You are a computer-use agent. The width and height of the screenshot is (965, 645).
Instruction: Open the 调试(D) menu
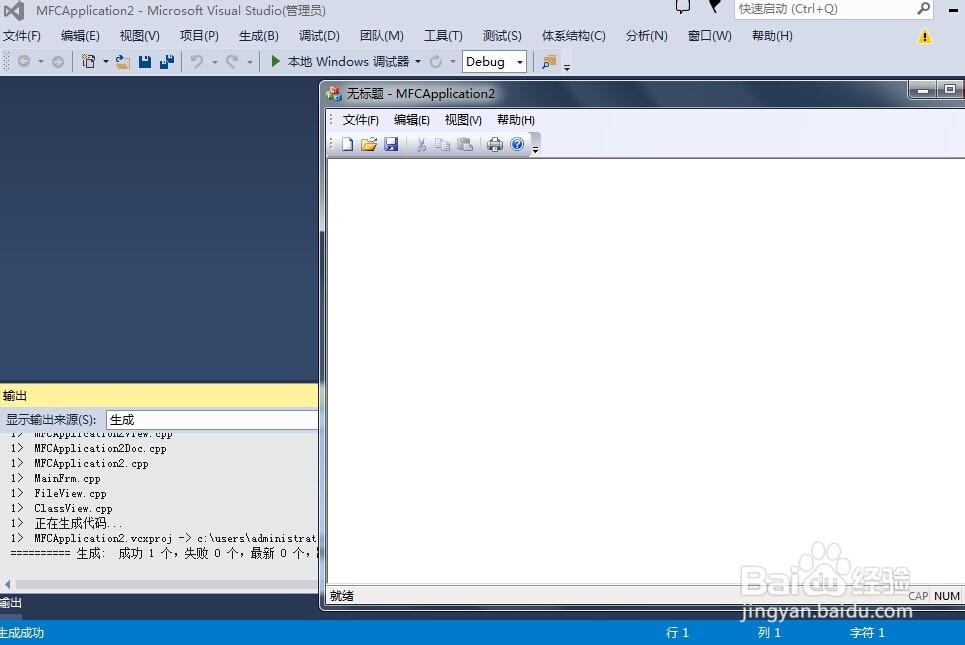coord(319,36)
